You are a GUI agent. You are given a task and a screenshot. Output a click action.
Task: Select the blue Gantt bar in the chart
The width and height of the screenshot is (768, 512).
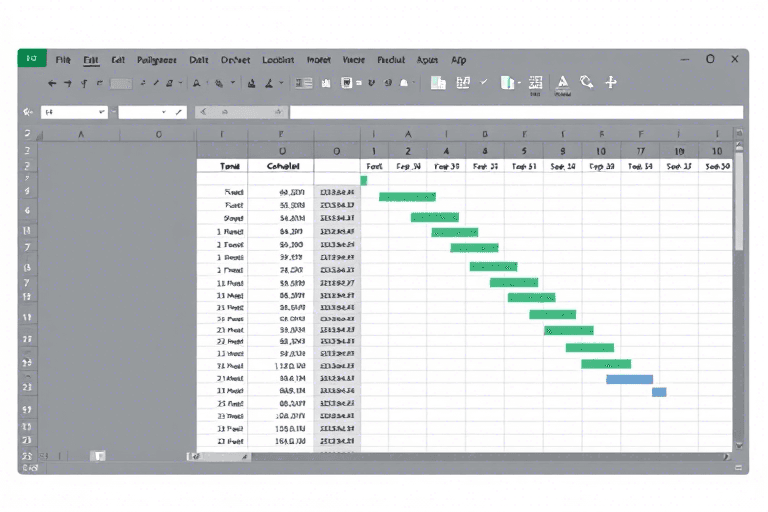(629, 379)
